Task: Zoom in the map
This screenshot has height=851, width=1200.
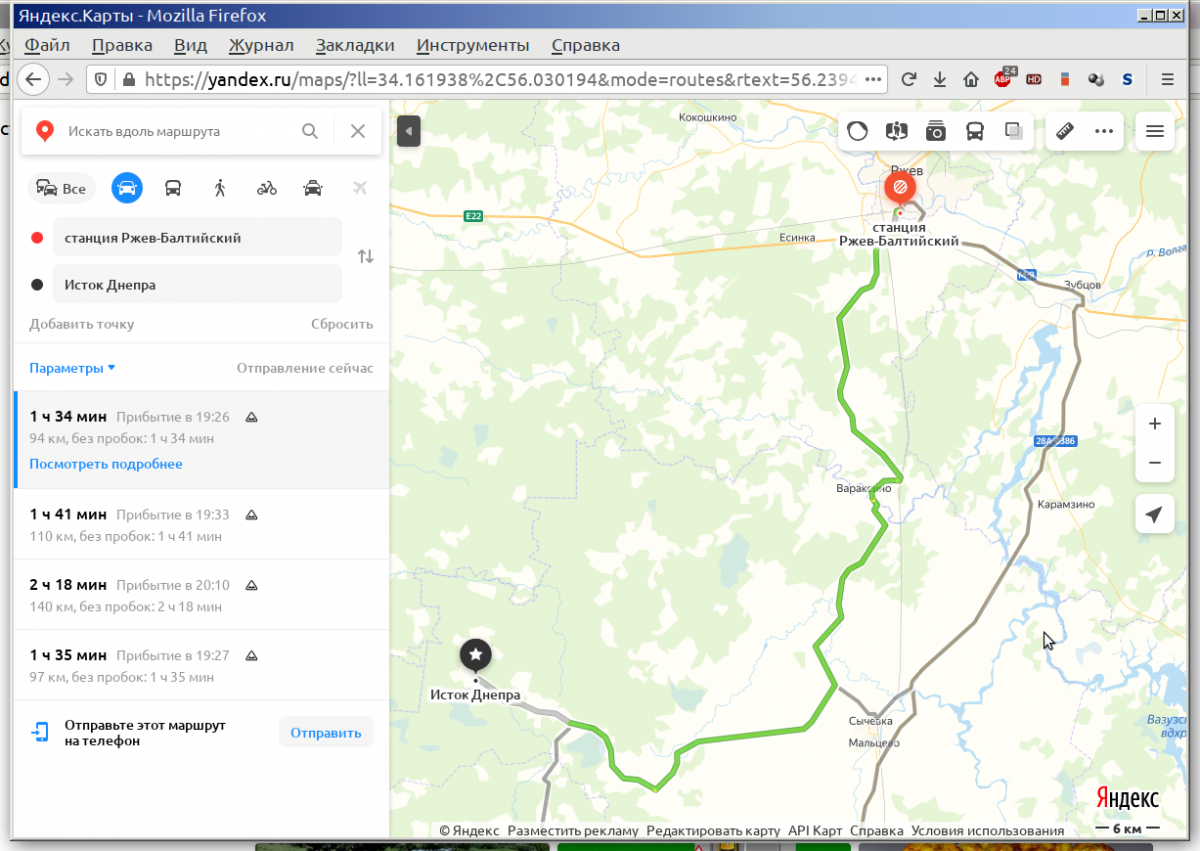Action: click(1155, 424)
